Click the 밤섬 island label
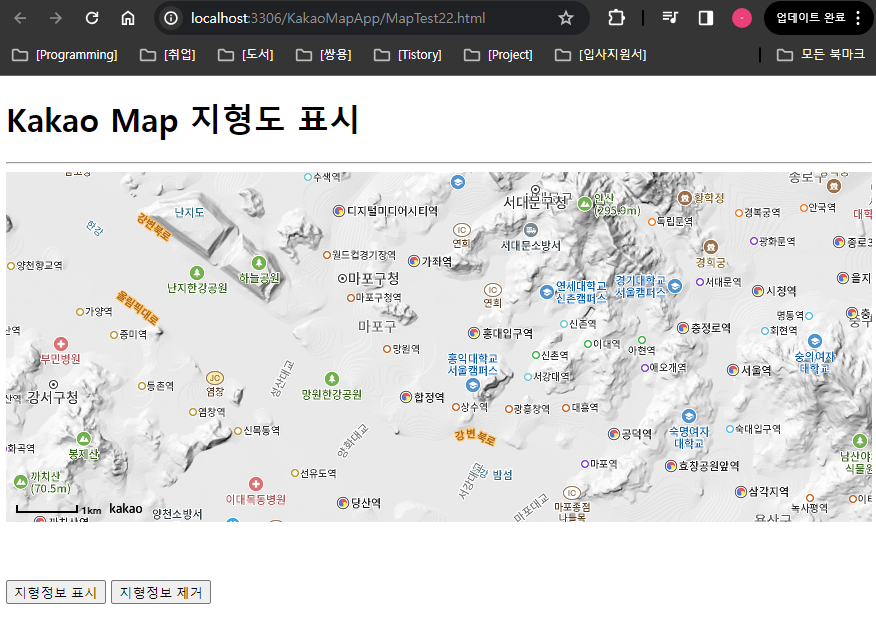The height and width of the screenshot is (642, 876). coord(502,475)
